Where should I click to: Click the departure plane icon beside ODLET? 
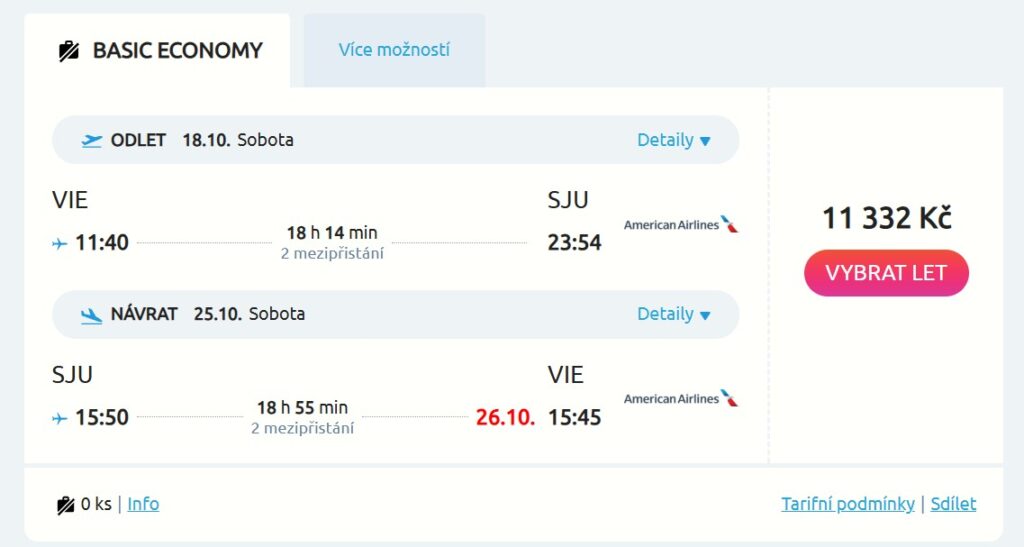pos(92,140)
